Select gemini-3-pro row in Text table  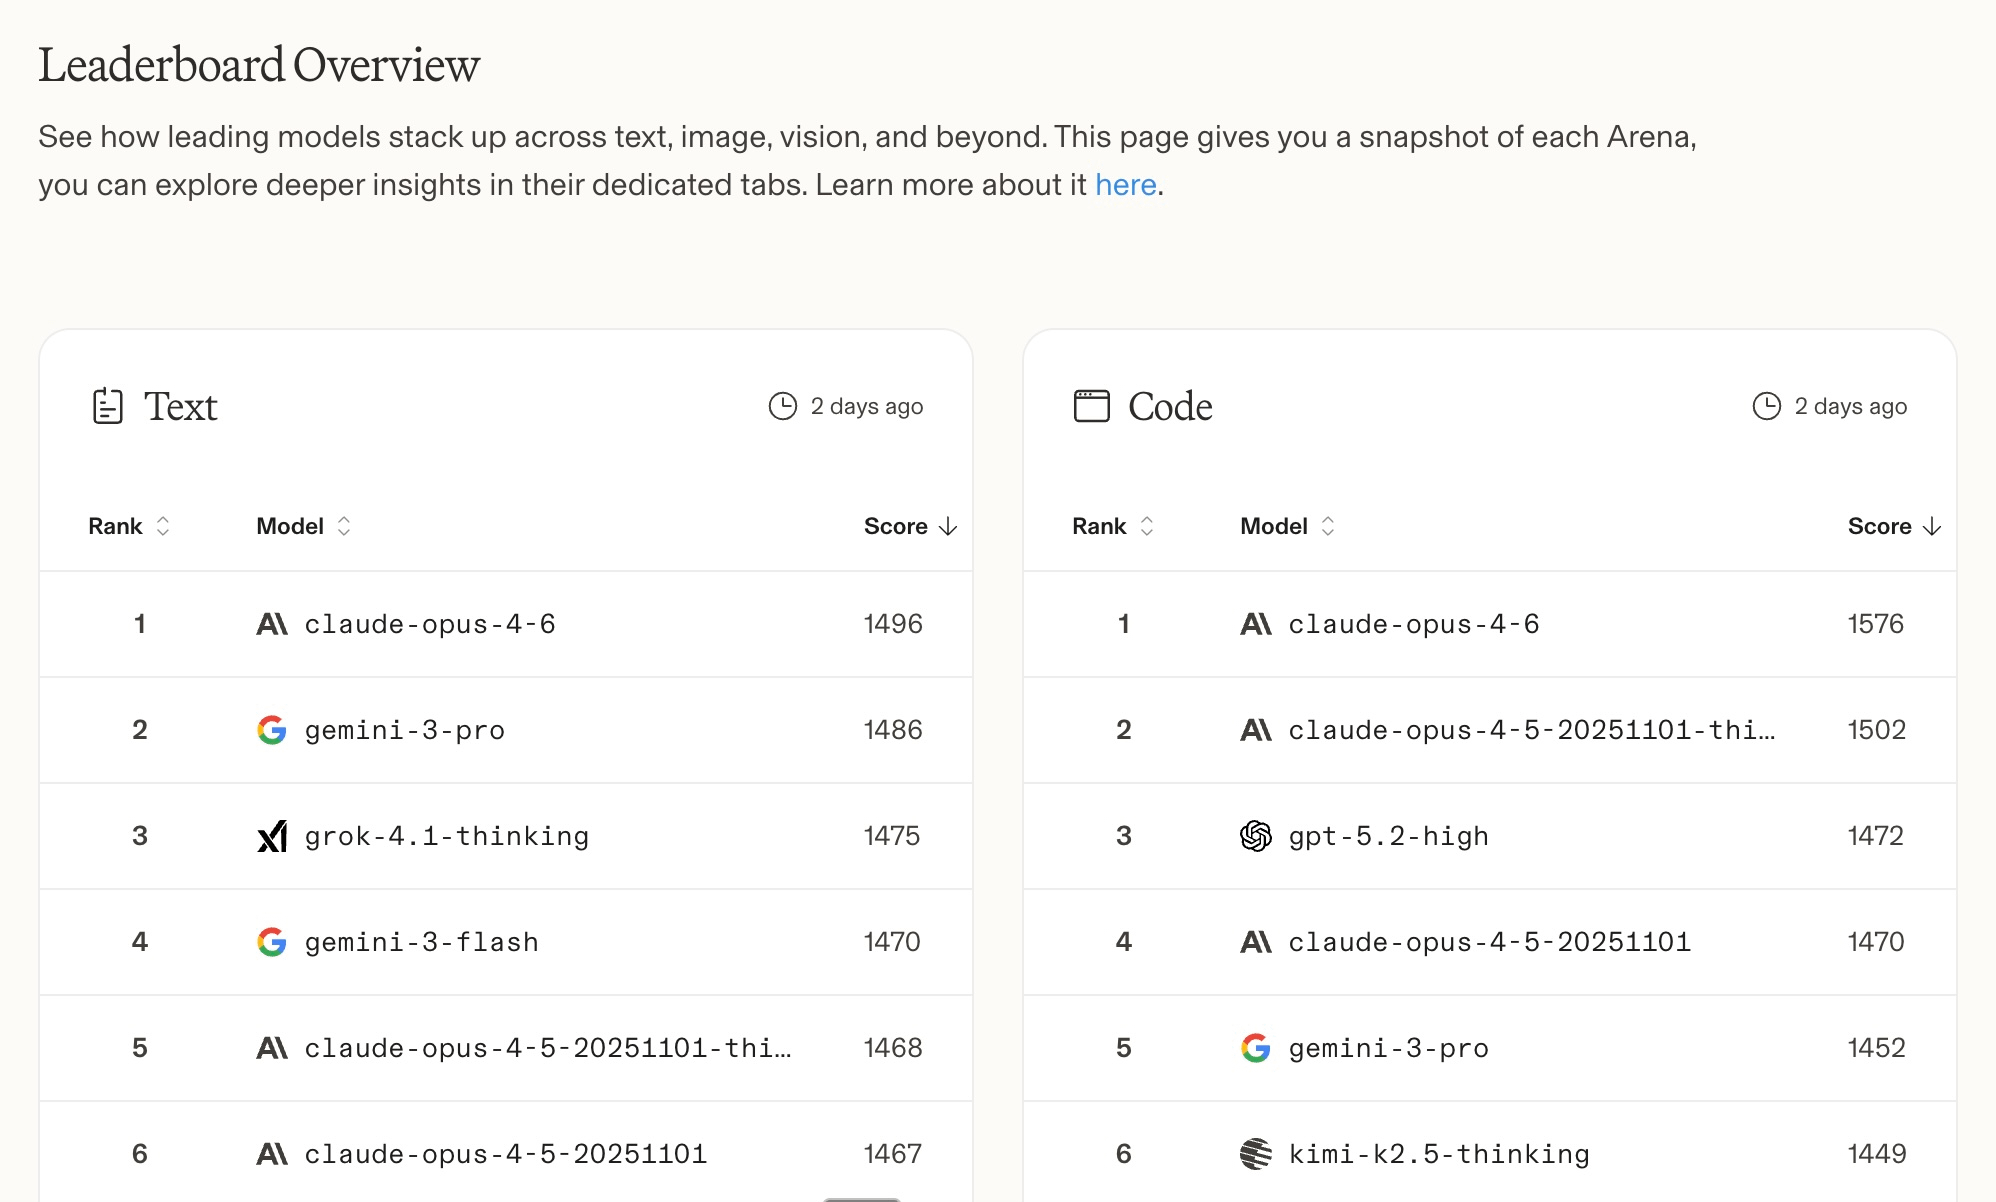tap(506, 730)
